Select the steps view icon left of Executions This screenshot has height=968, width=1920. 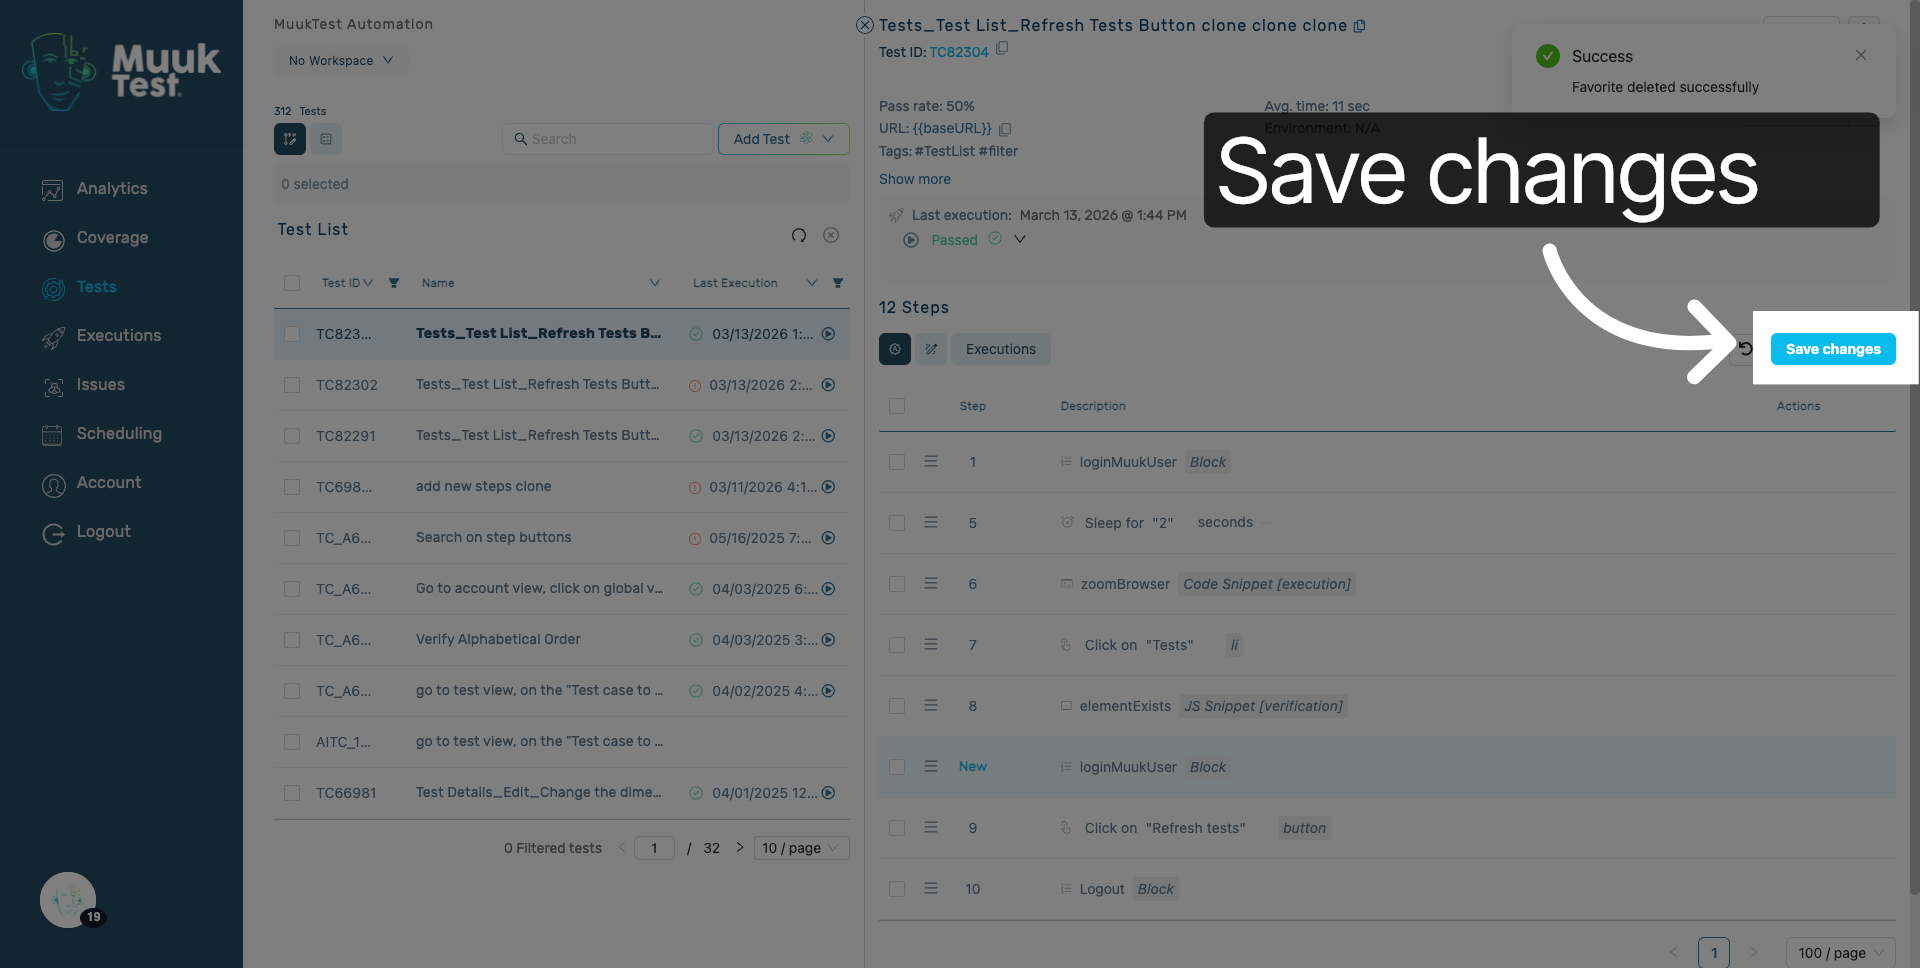click(895, 349)
